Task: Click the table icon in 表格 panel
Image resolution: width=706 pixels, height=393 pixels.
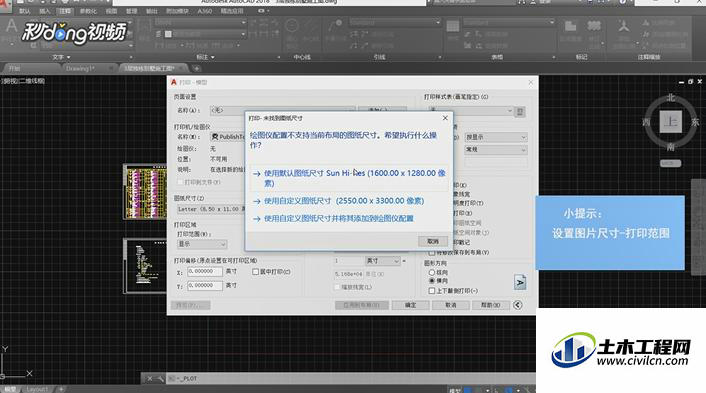Action: tap(453, 26)
